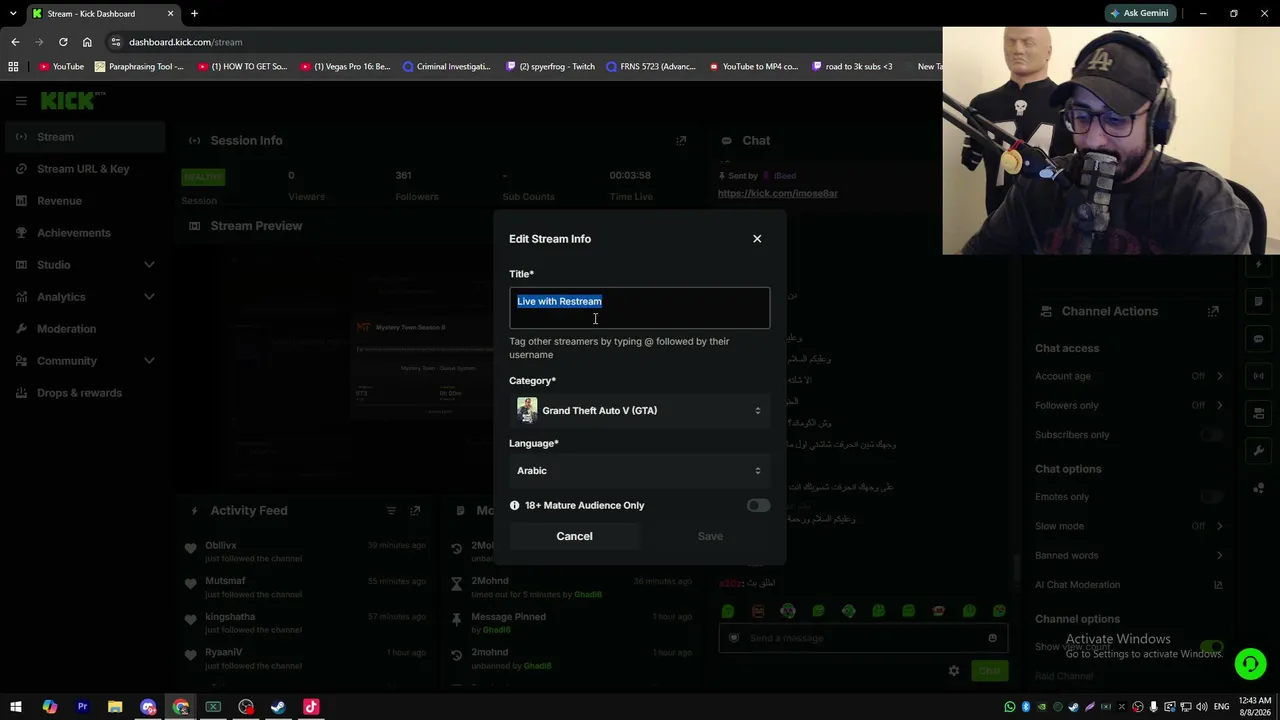Open the Banned words list
This screenshot has height=720, width=1280.
coord(1127,555)
